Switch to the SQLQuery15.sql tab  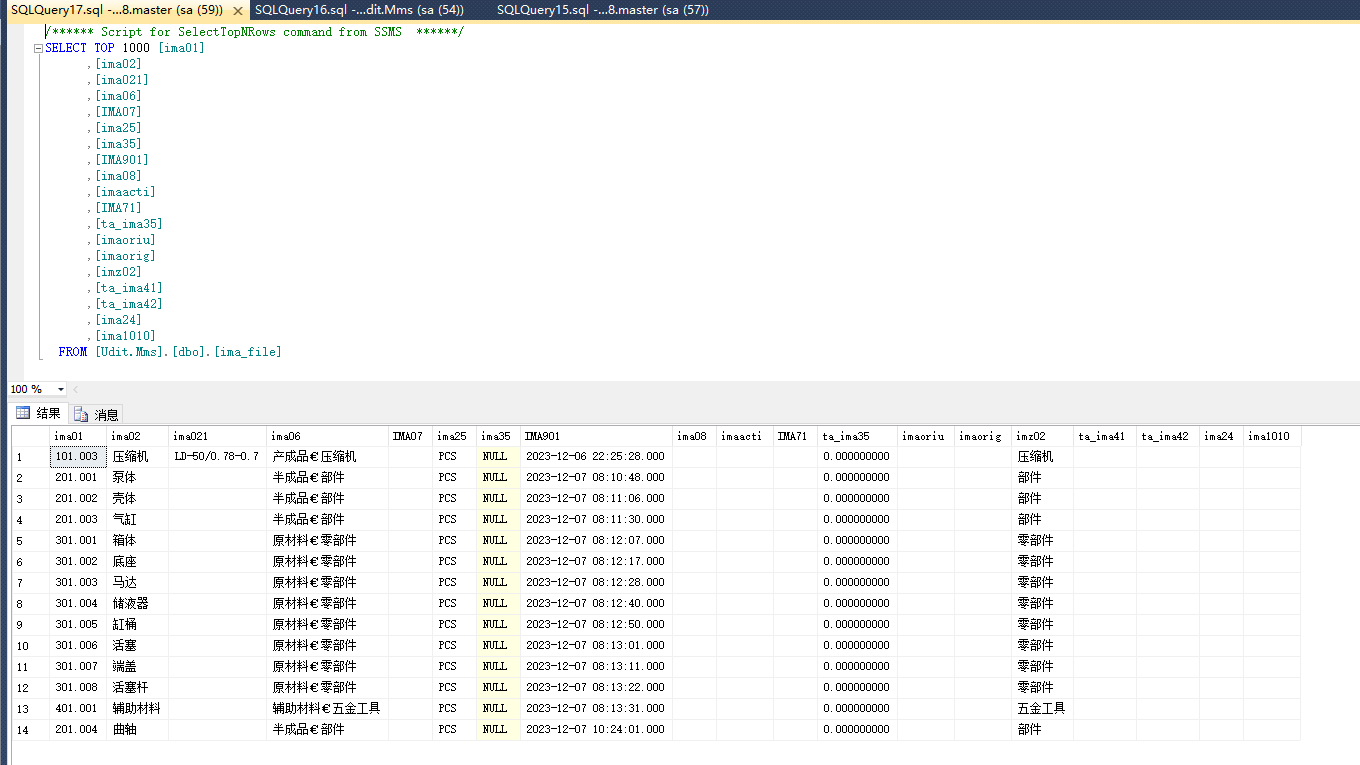coord(602,10)
